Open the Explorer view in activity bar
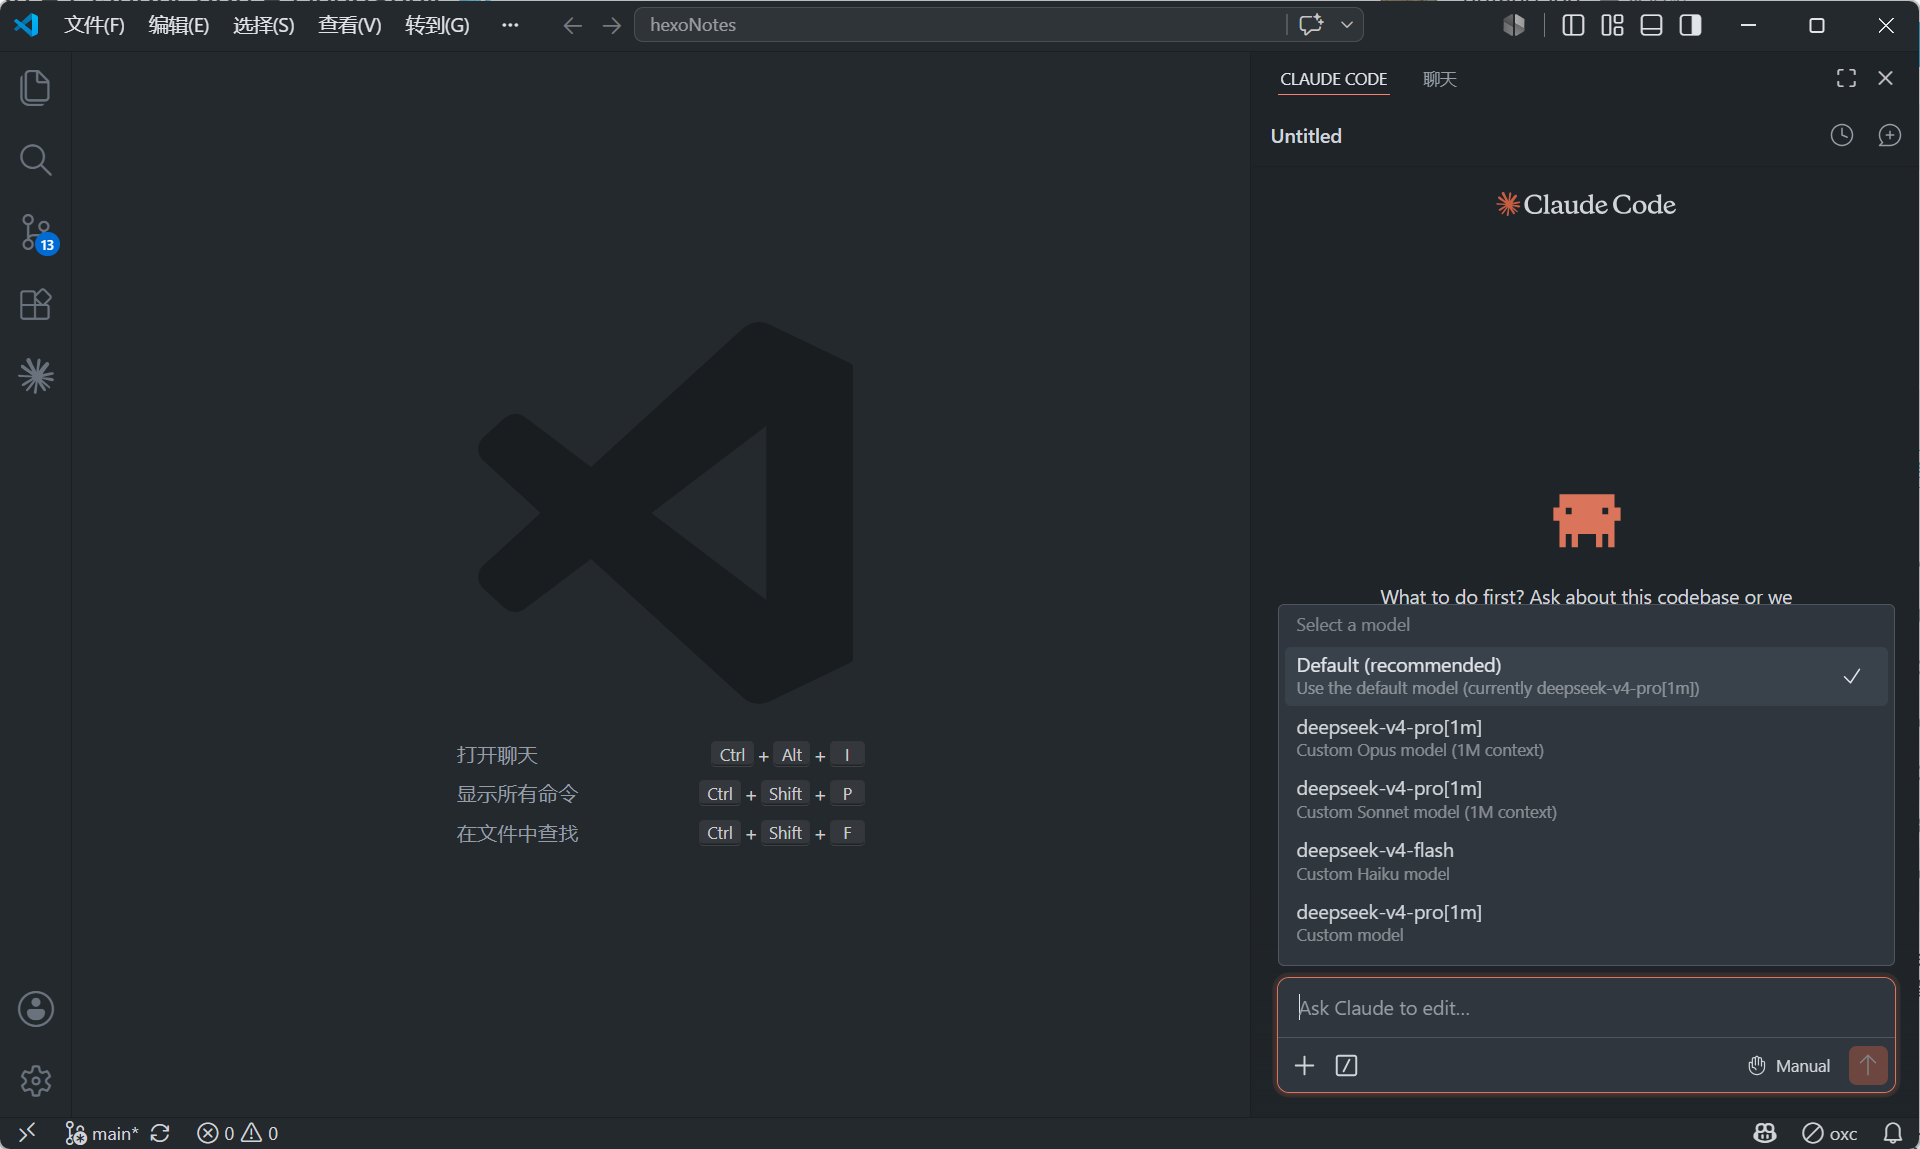 tap(35, 88)
